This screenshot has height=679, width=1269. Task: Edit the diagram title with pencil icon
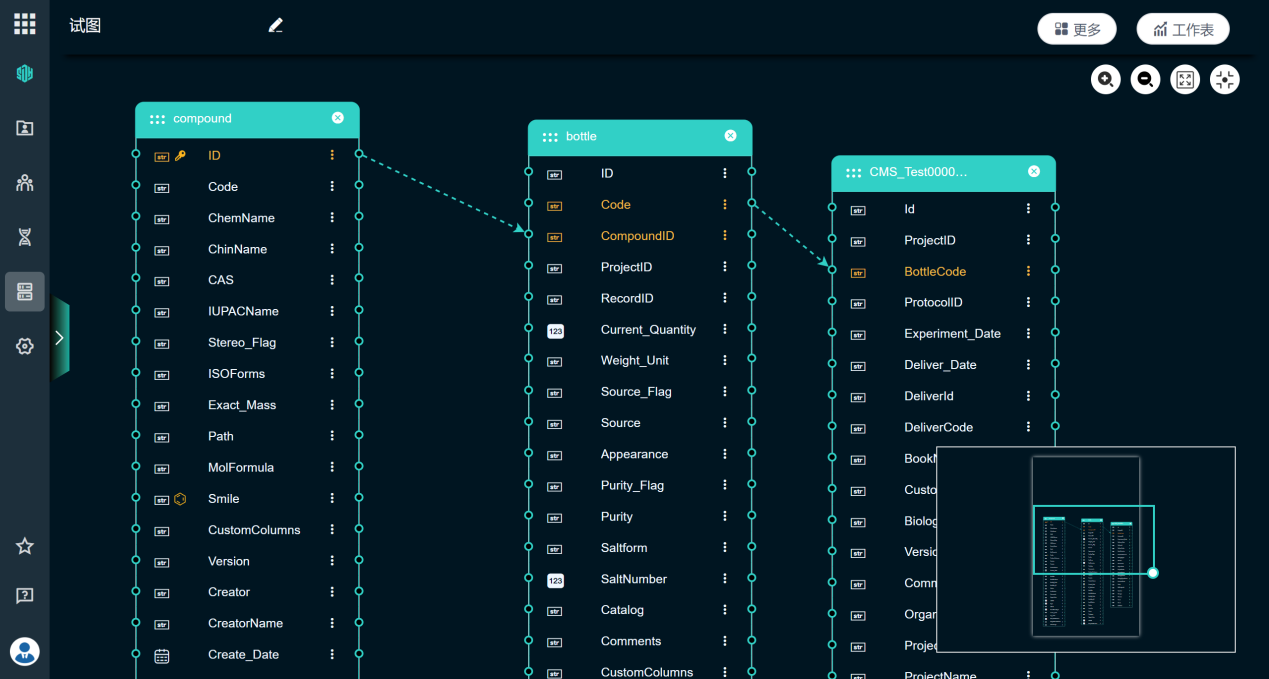pos(276,25)
